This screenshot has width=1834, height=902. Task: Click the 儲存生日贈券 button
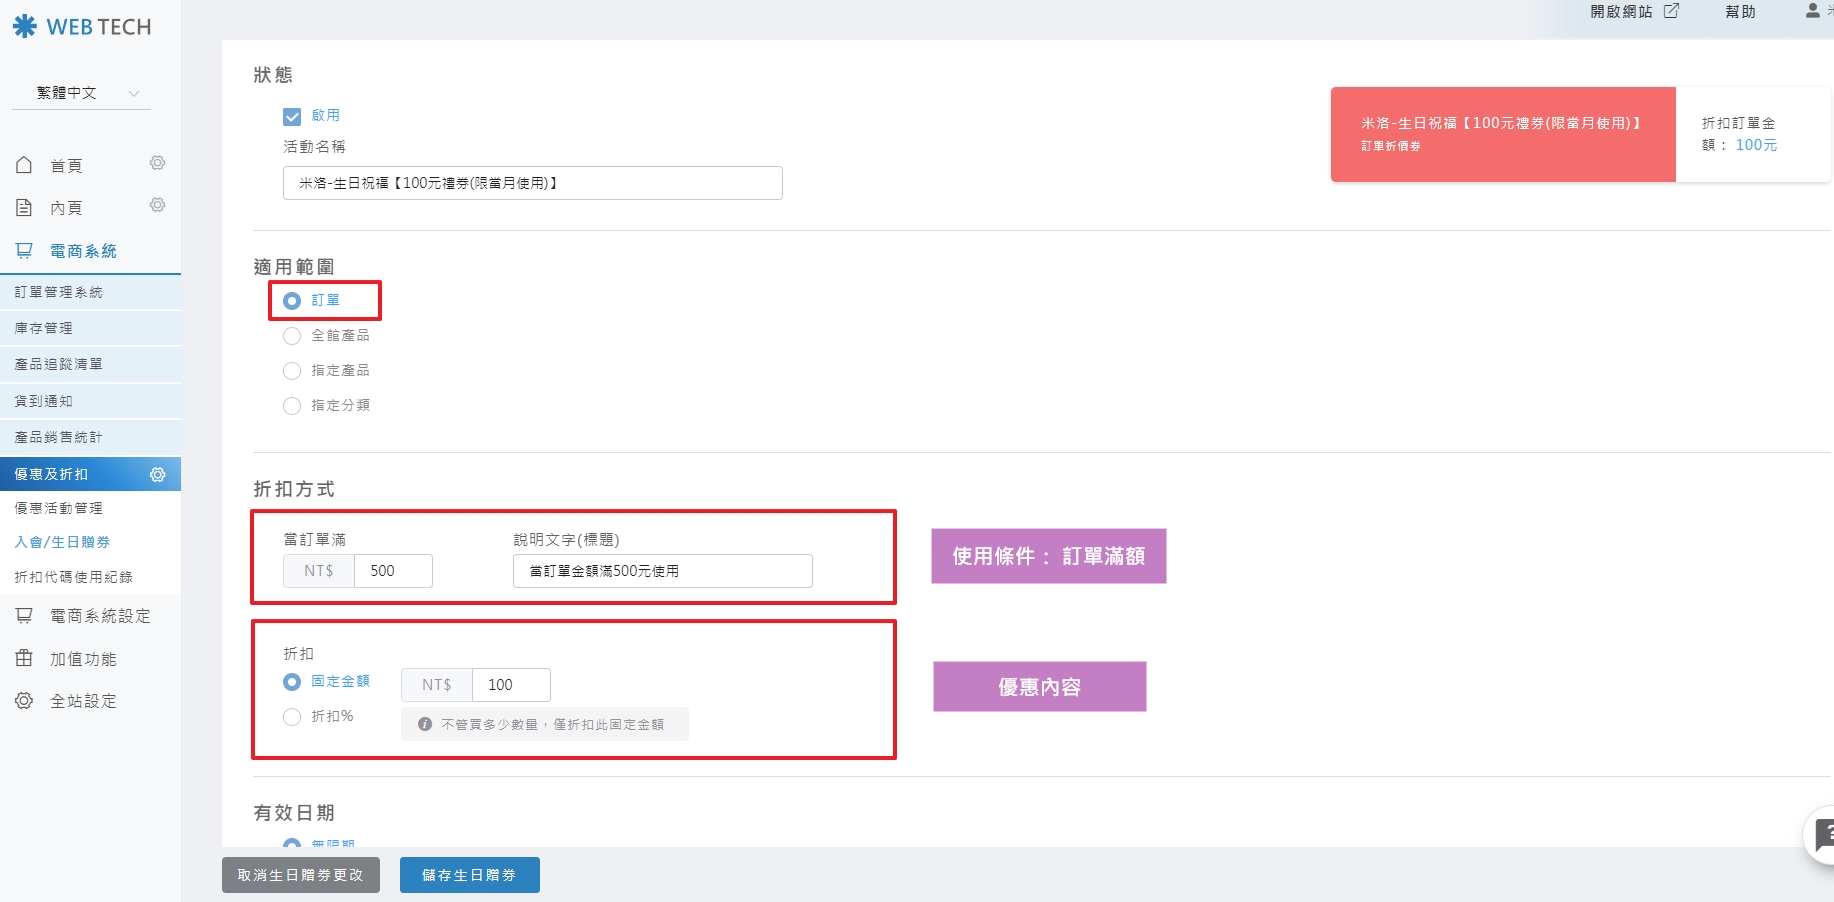click(469, 875)
